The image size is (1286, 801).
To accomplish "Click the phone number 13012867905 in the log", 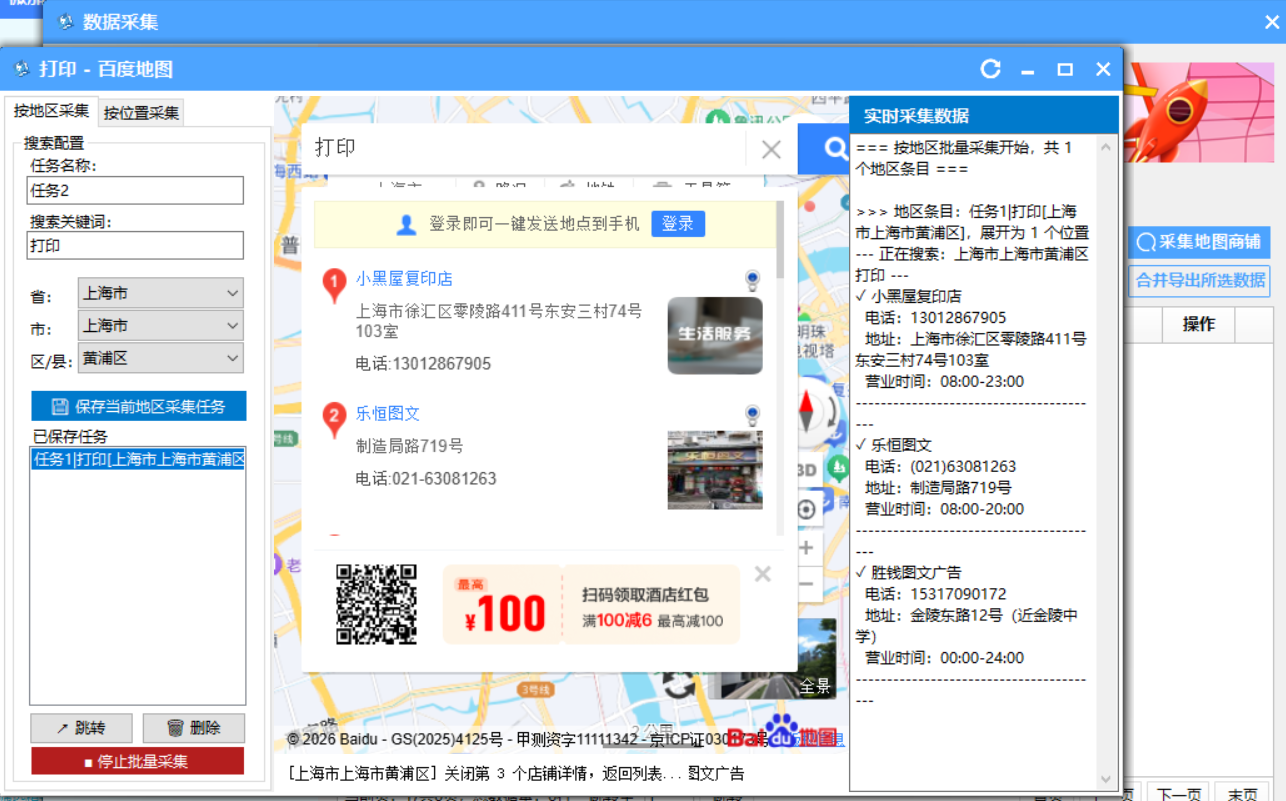I will tap(958, 318).
